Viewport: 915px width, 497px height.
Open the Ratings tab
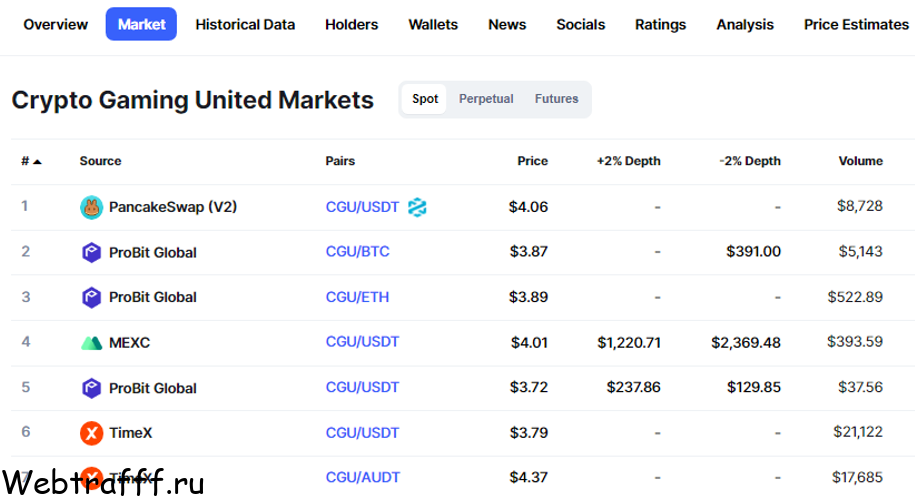point(661,24)
